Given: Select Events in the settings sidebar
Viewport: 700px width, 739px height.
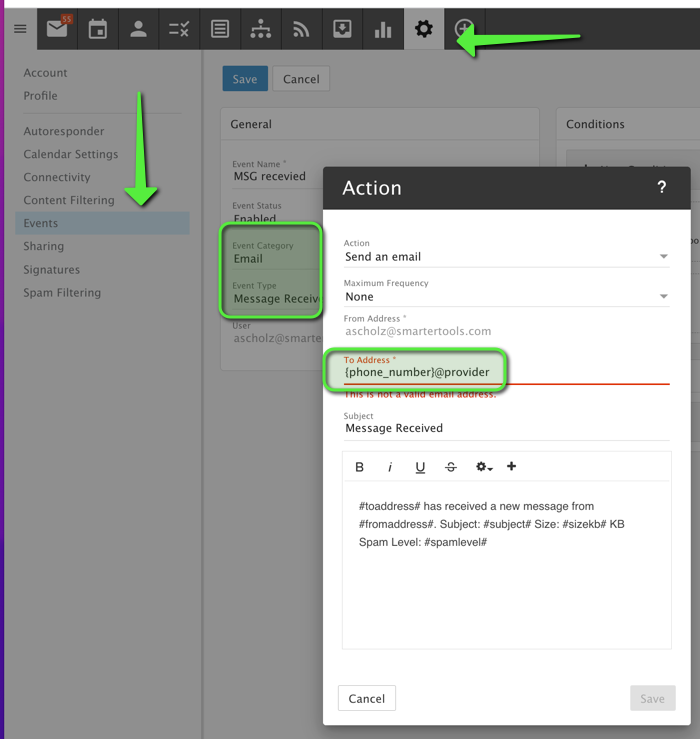Looking at the screenshot, I should tap(41, 223).
